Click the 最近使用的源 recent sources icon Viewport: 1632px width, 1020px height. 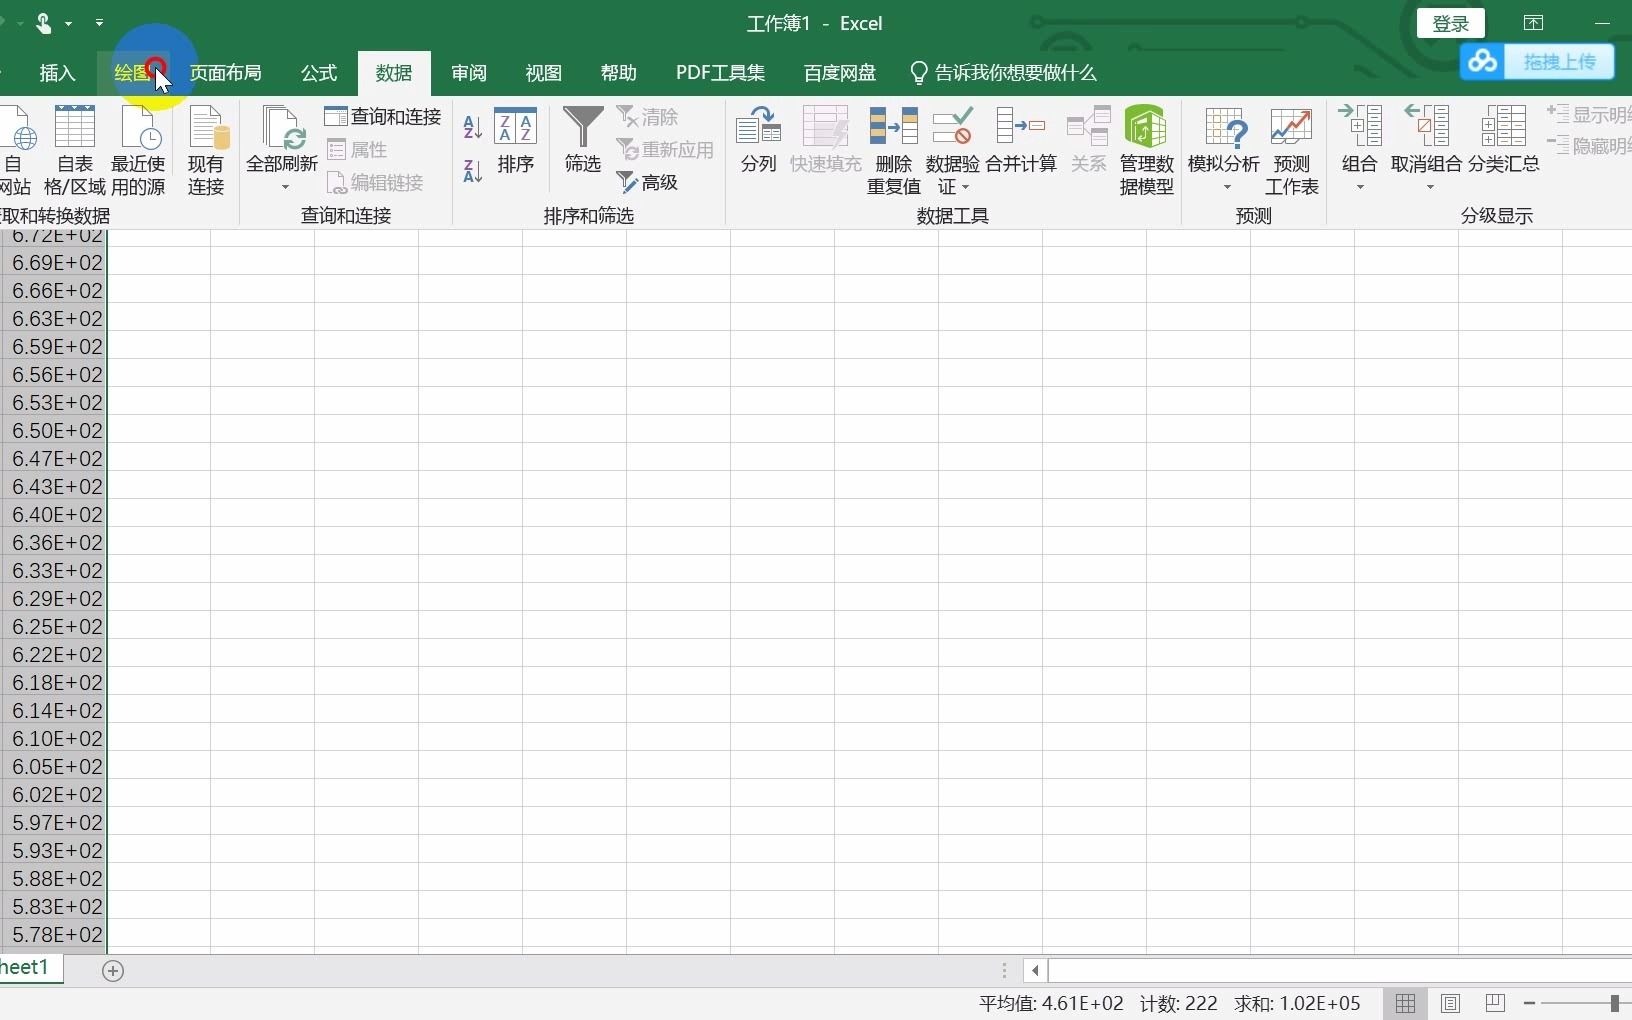click(x=138, y=151)
